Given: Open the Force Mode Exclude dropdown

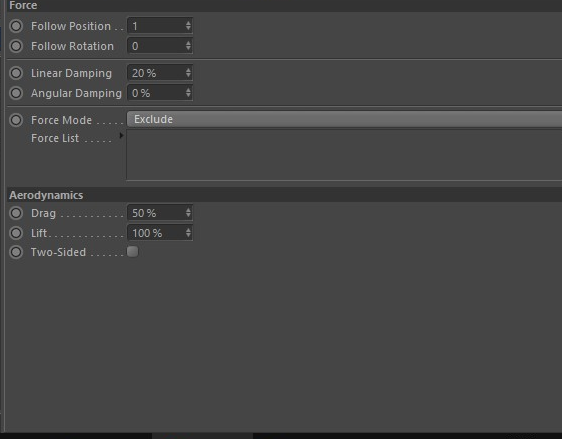Looking at the screenshot, I should 344,119.
